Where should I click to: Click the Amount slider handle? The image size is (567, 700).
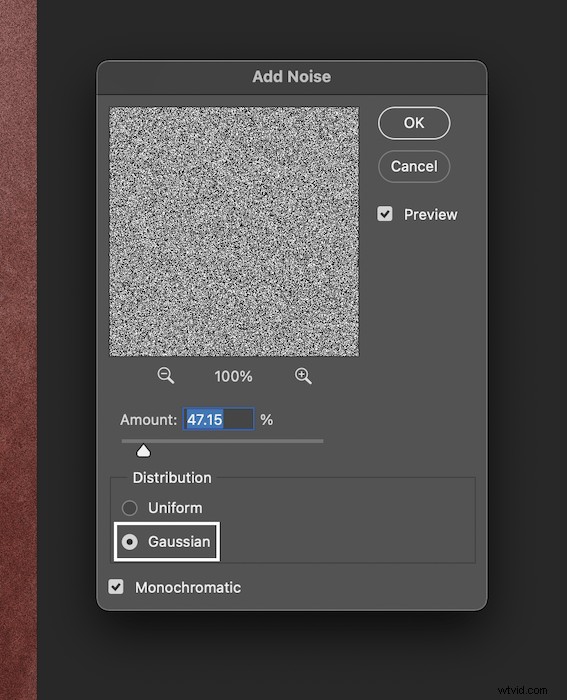coord(143,451)
